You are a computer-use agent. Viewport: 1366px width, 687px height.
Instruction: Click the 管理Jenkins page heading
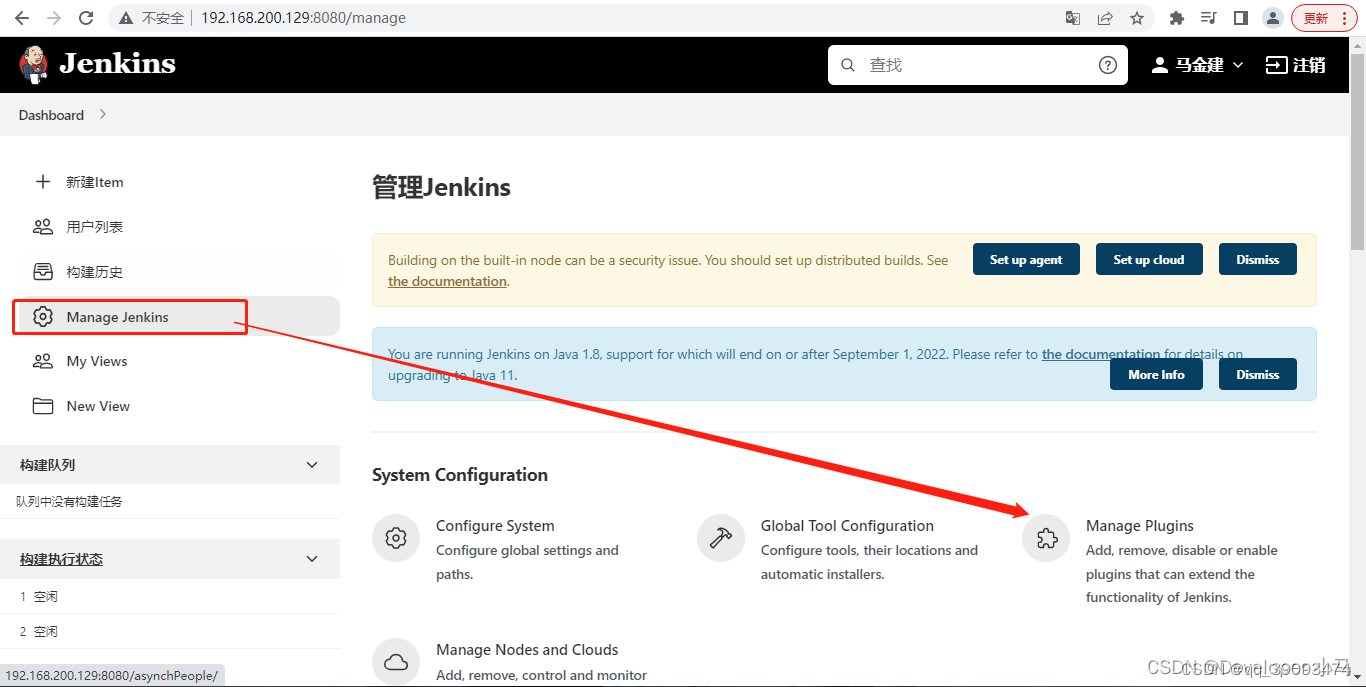(441, 187)
